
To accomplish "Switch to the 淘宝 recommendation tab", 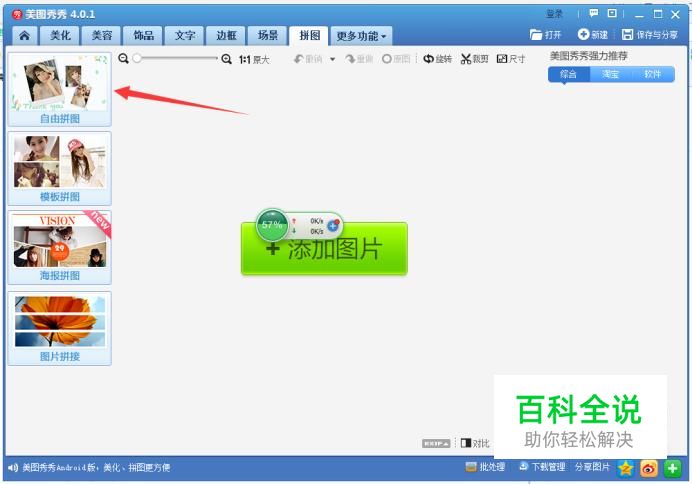I will click(x=610, y=74).
